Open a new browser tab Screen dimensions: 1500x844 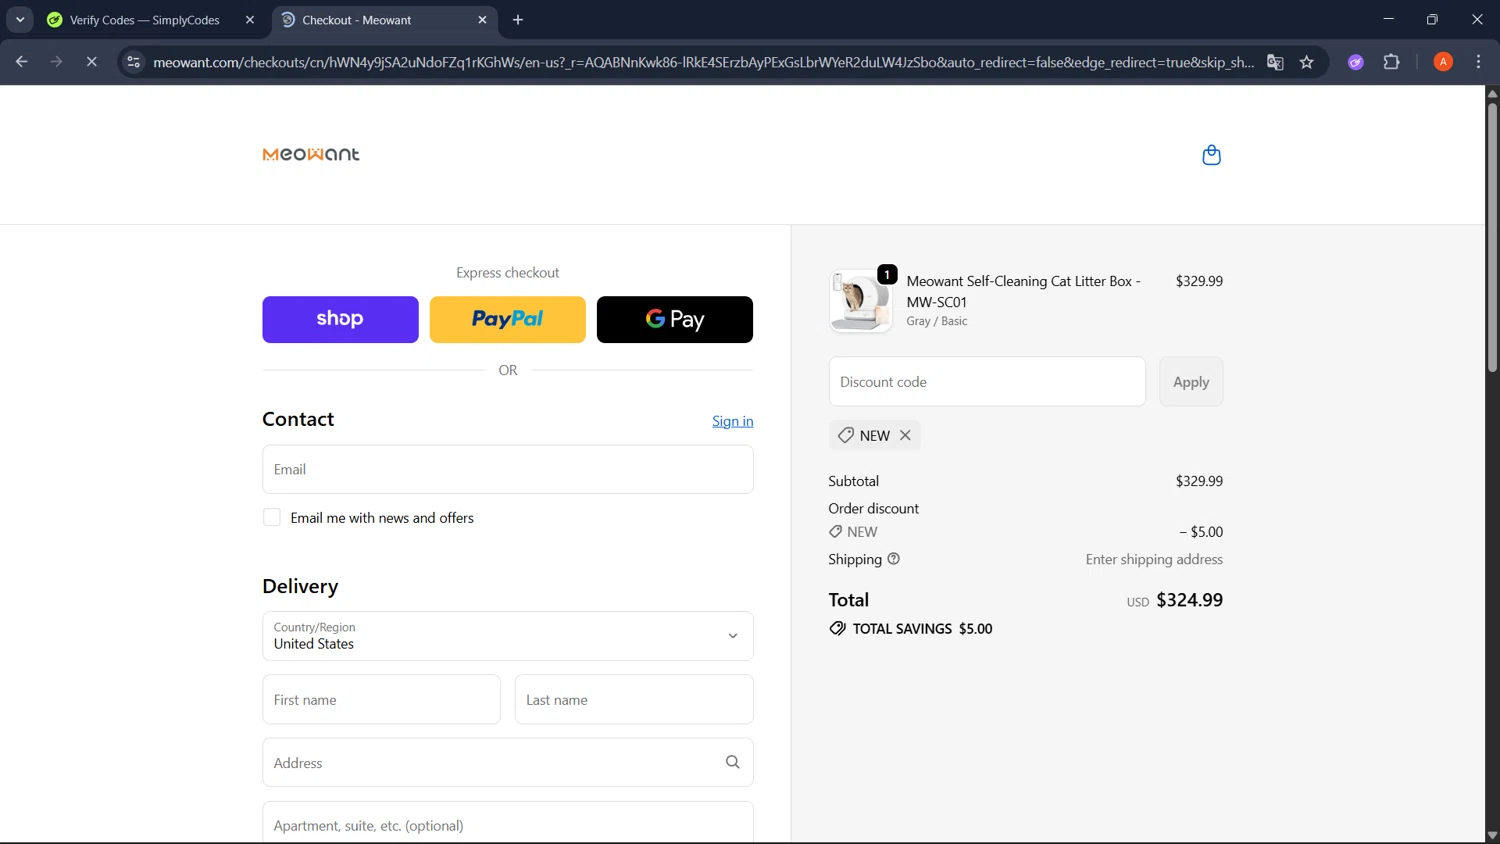518,20
